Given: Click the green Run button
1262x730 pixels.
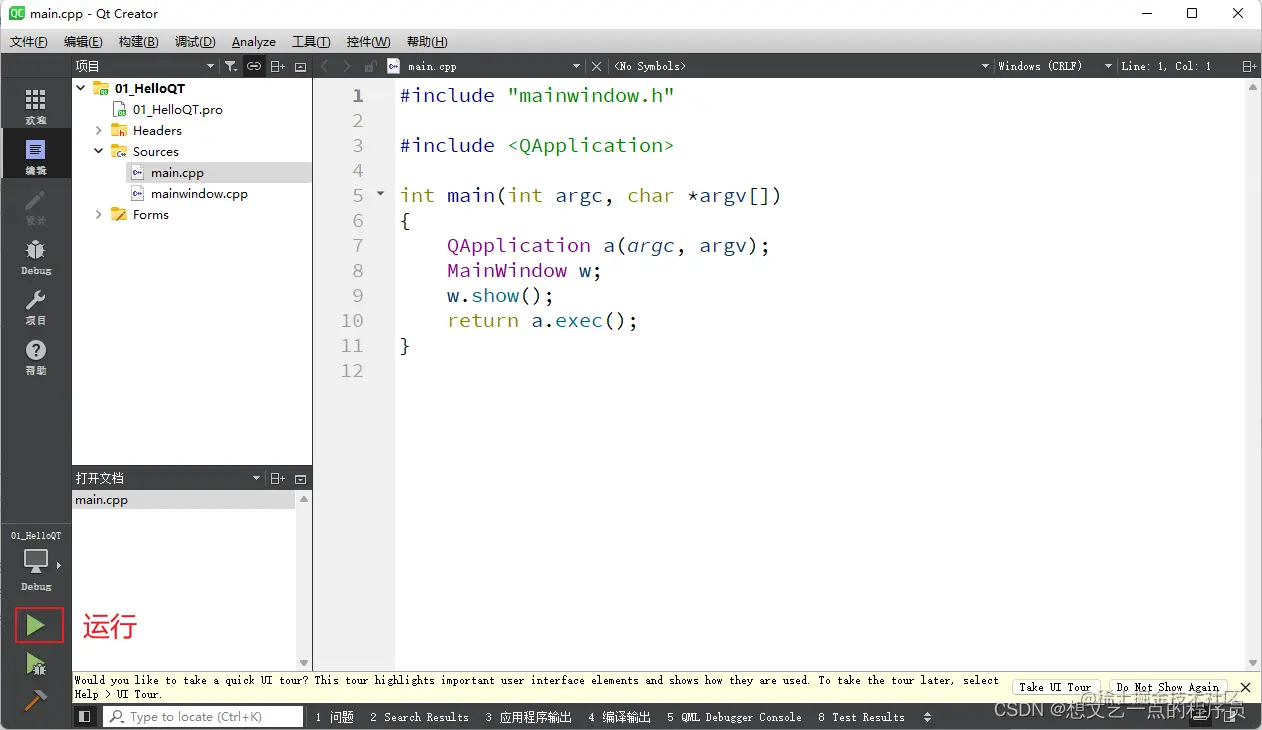Looking at the screenshot, I should click(x=36, y=626).
